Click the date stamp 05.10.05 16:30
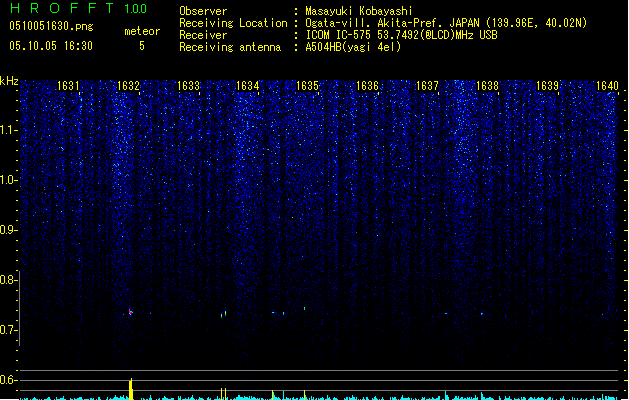This screenshot has width=629, height=400. [x=51, y=46]
